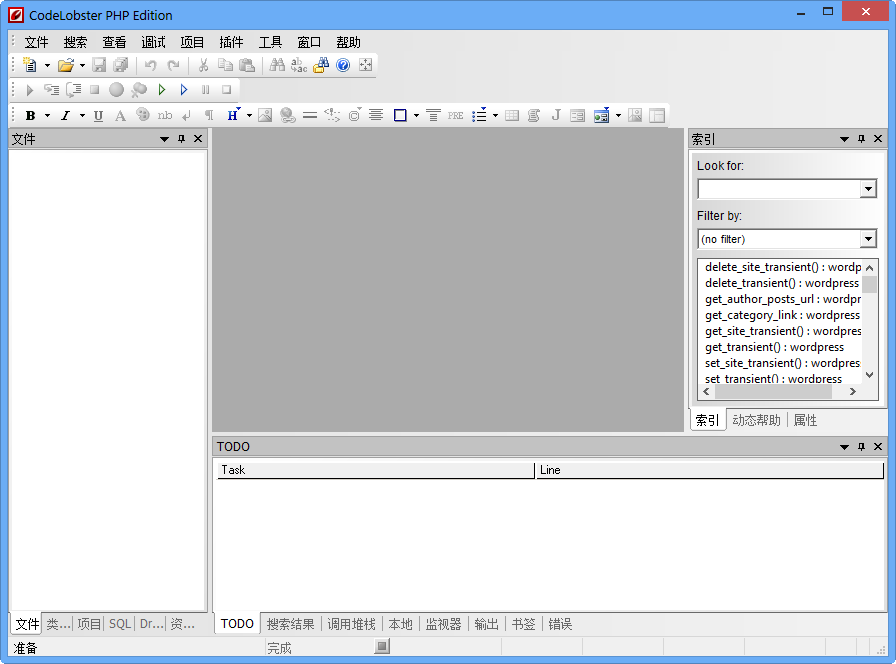Click the blue Debug triangle icon
Screen dimensions: 896x664
183,90
